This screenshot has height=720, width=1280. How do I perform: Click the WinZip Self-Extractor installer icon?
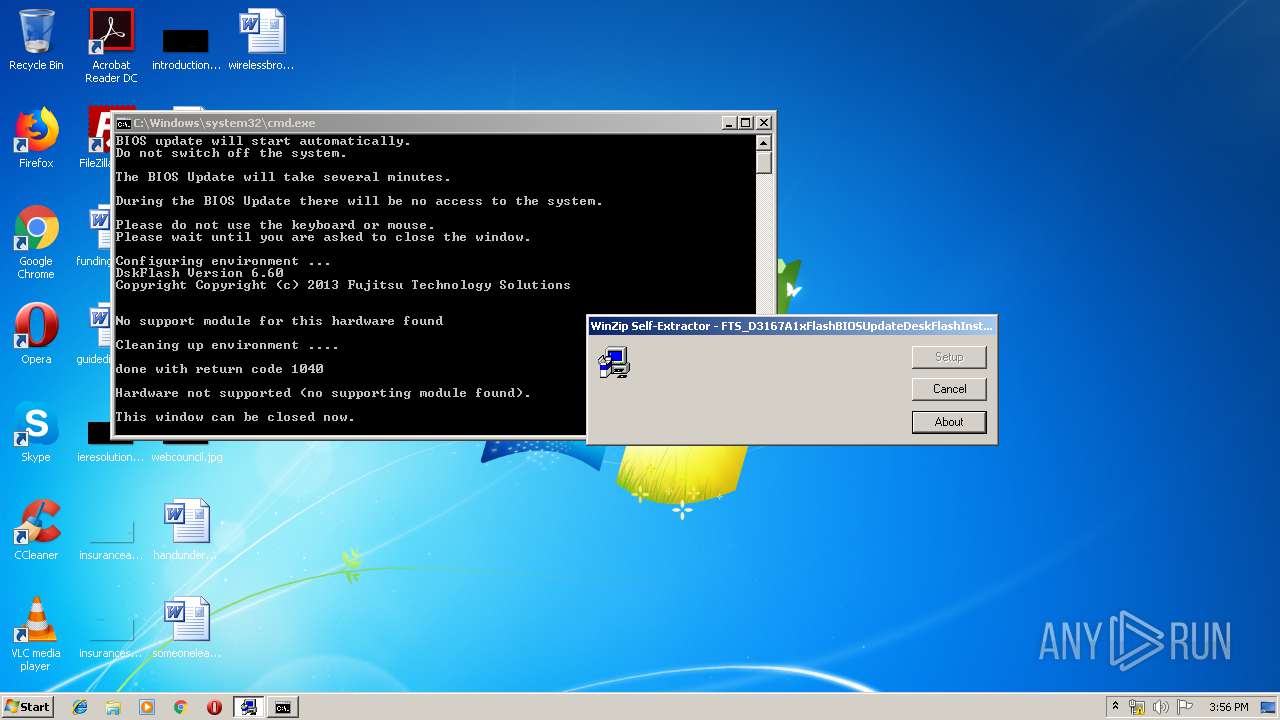[x=614, y=363]
